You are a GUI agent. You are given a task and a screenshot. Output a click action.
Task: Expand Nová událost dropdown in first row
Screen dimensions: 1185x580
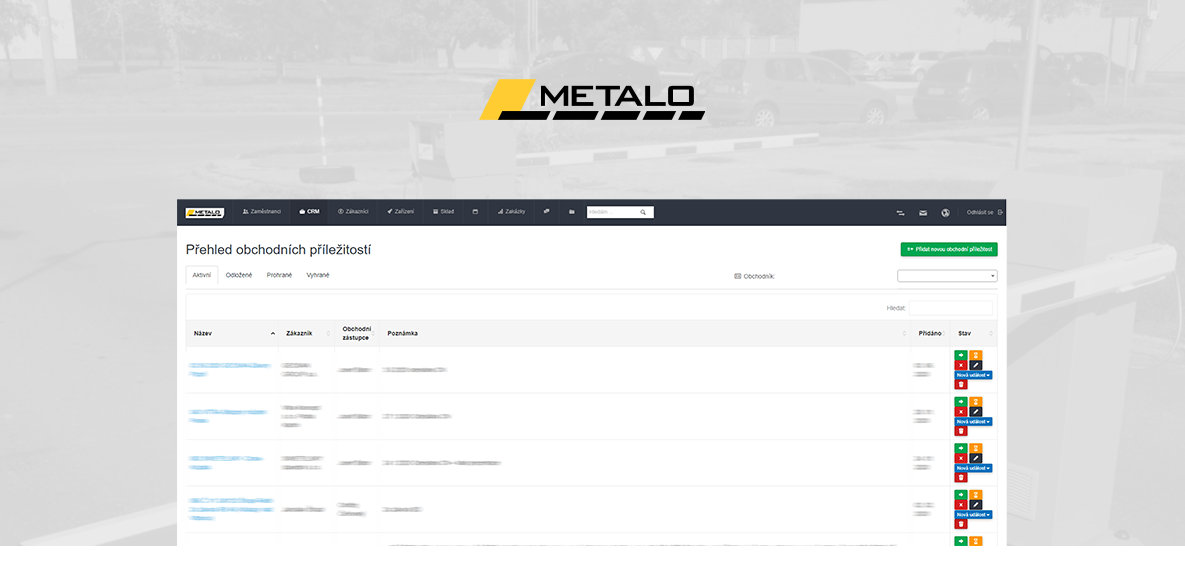(x=973, y=375)
